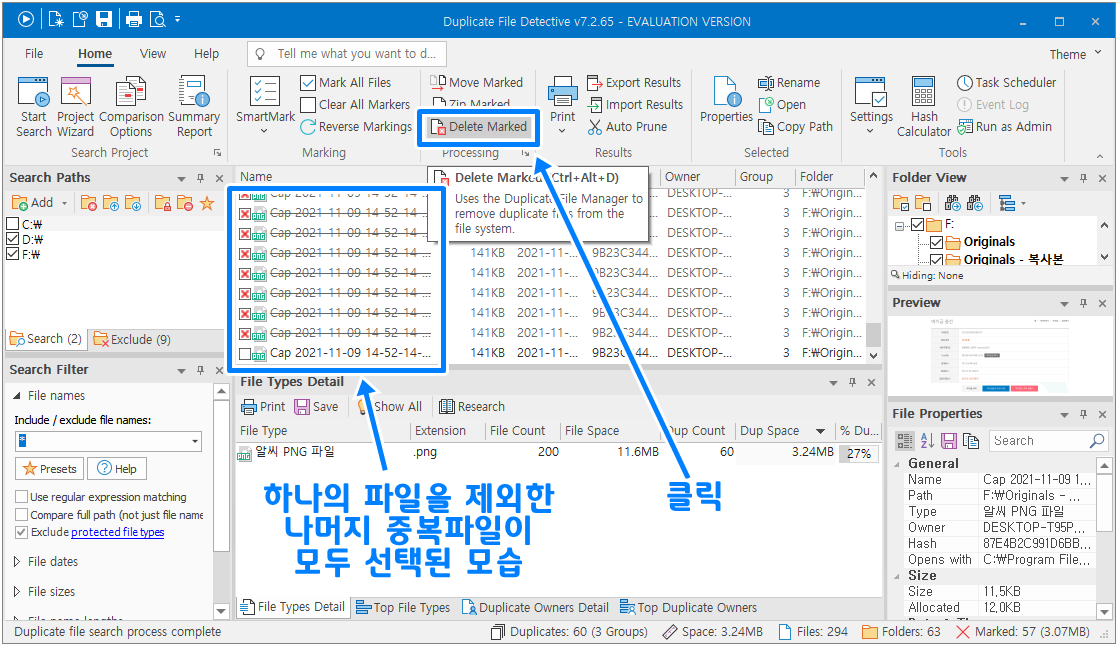Viewport: 1118px width, 647px height.
Task: Click Run as Admin
Action: tap(1004, 127)
